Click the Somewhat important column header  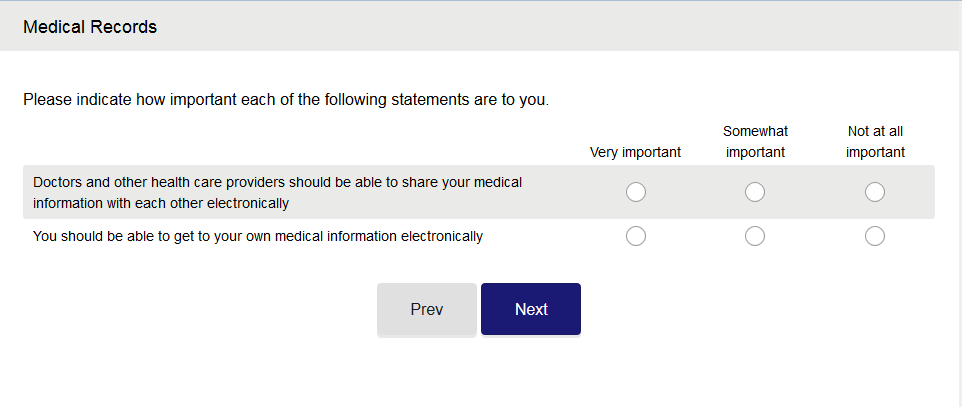[755, 142]
